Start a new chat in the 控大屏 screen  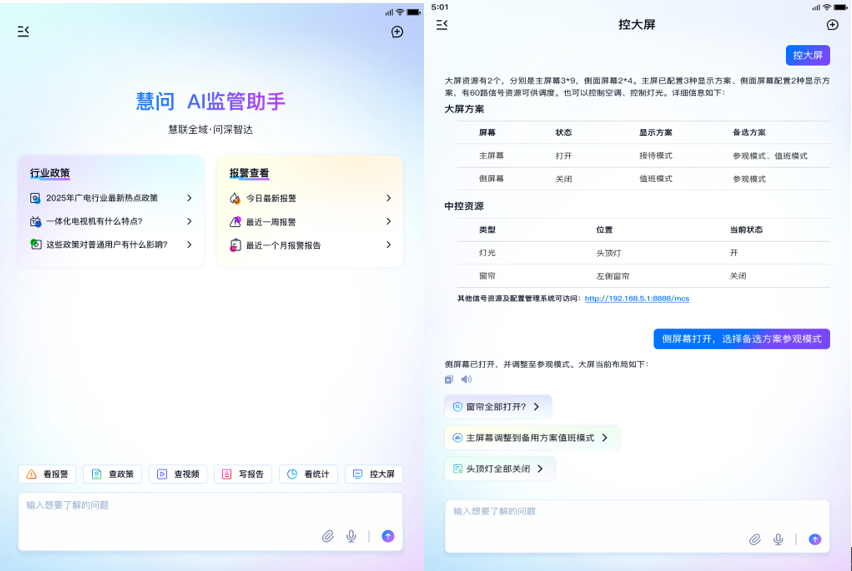click(832, 25)
